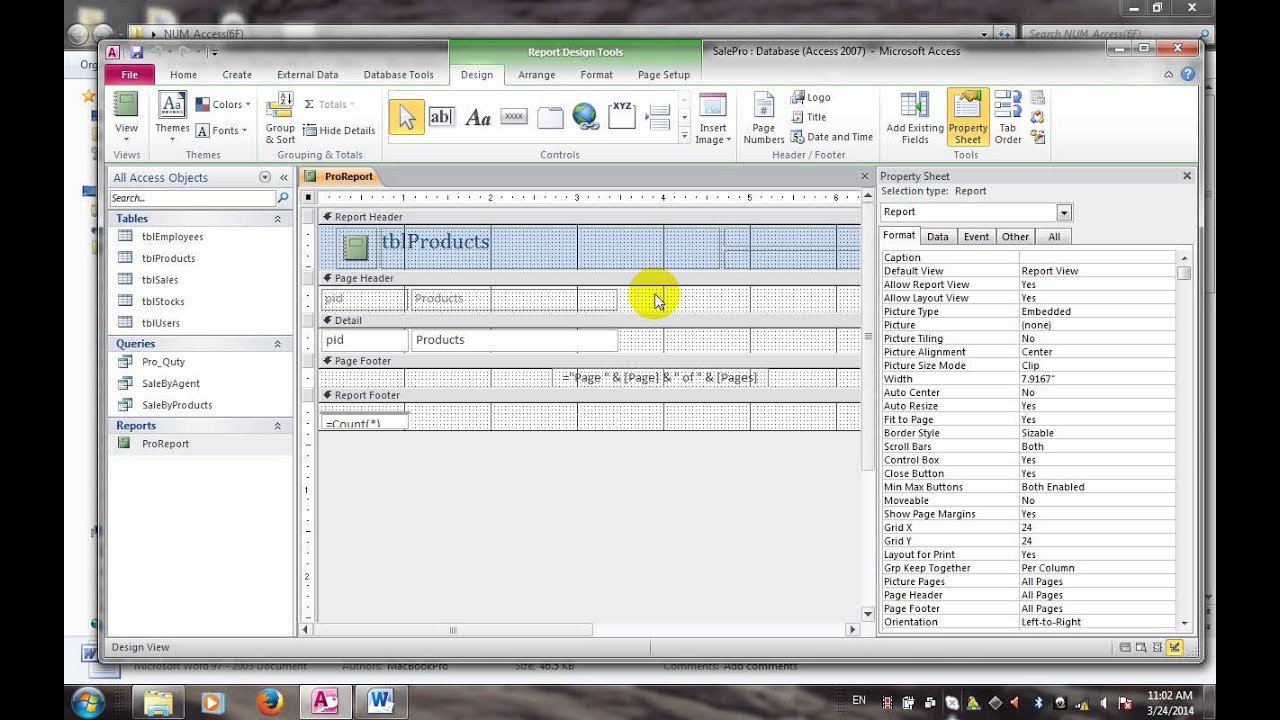Click the =Count(*) text box in Report Footer
Screen dimensions: 1280x720
point(364,423)
